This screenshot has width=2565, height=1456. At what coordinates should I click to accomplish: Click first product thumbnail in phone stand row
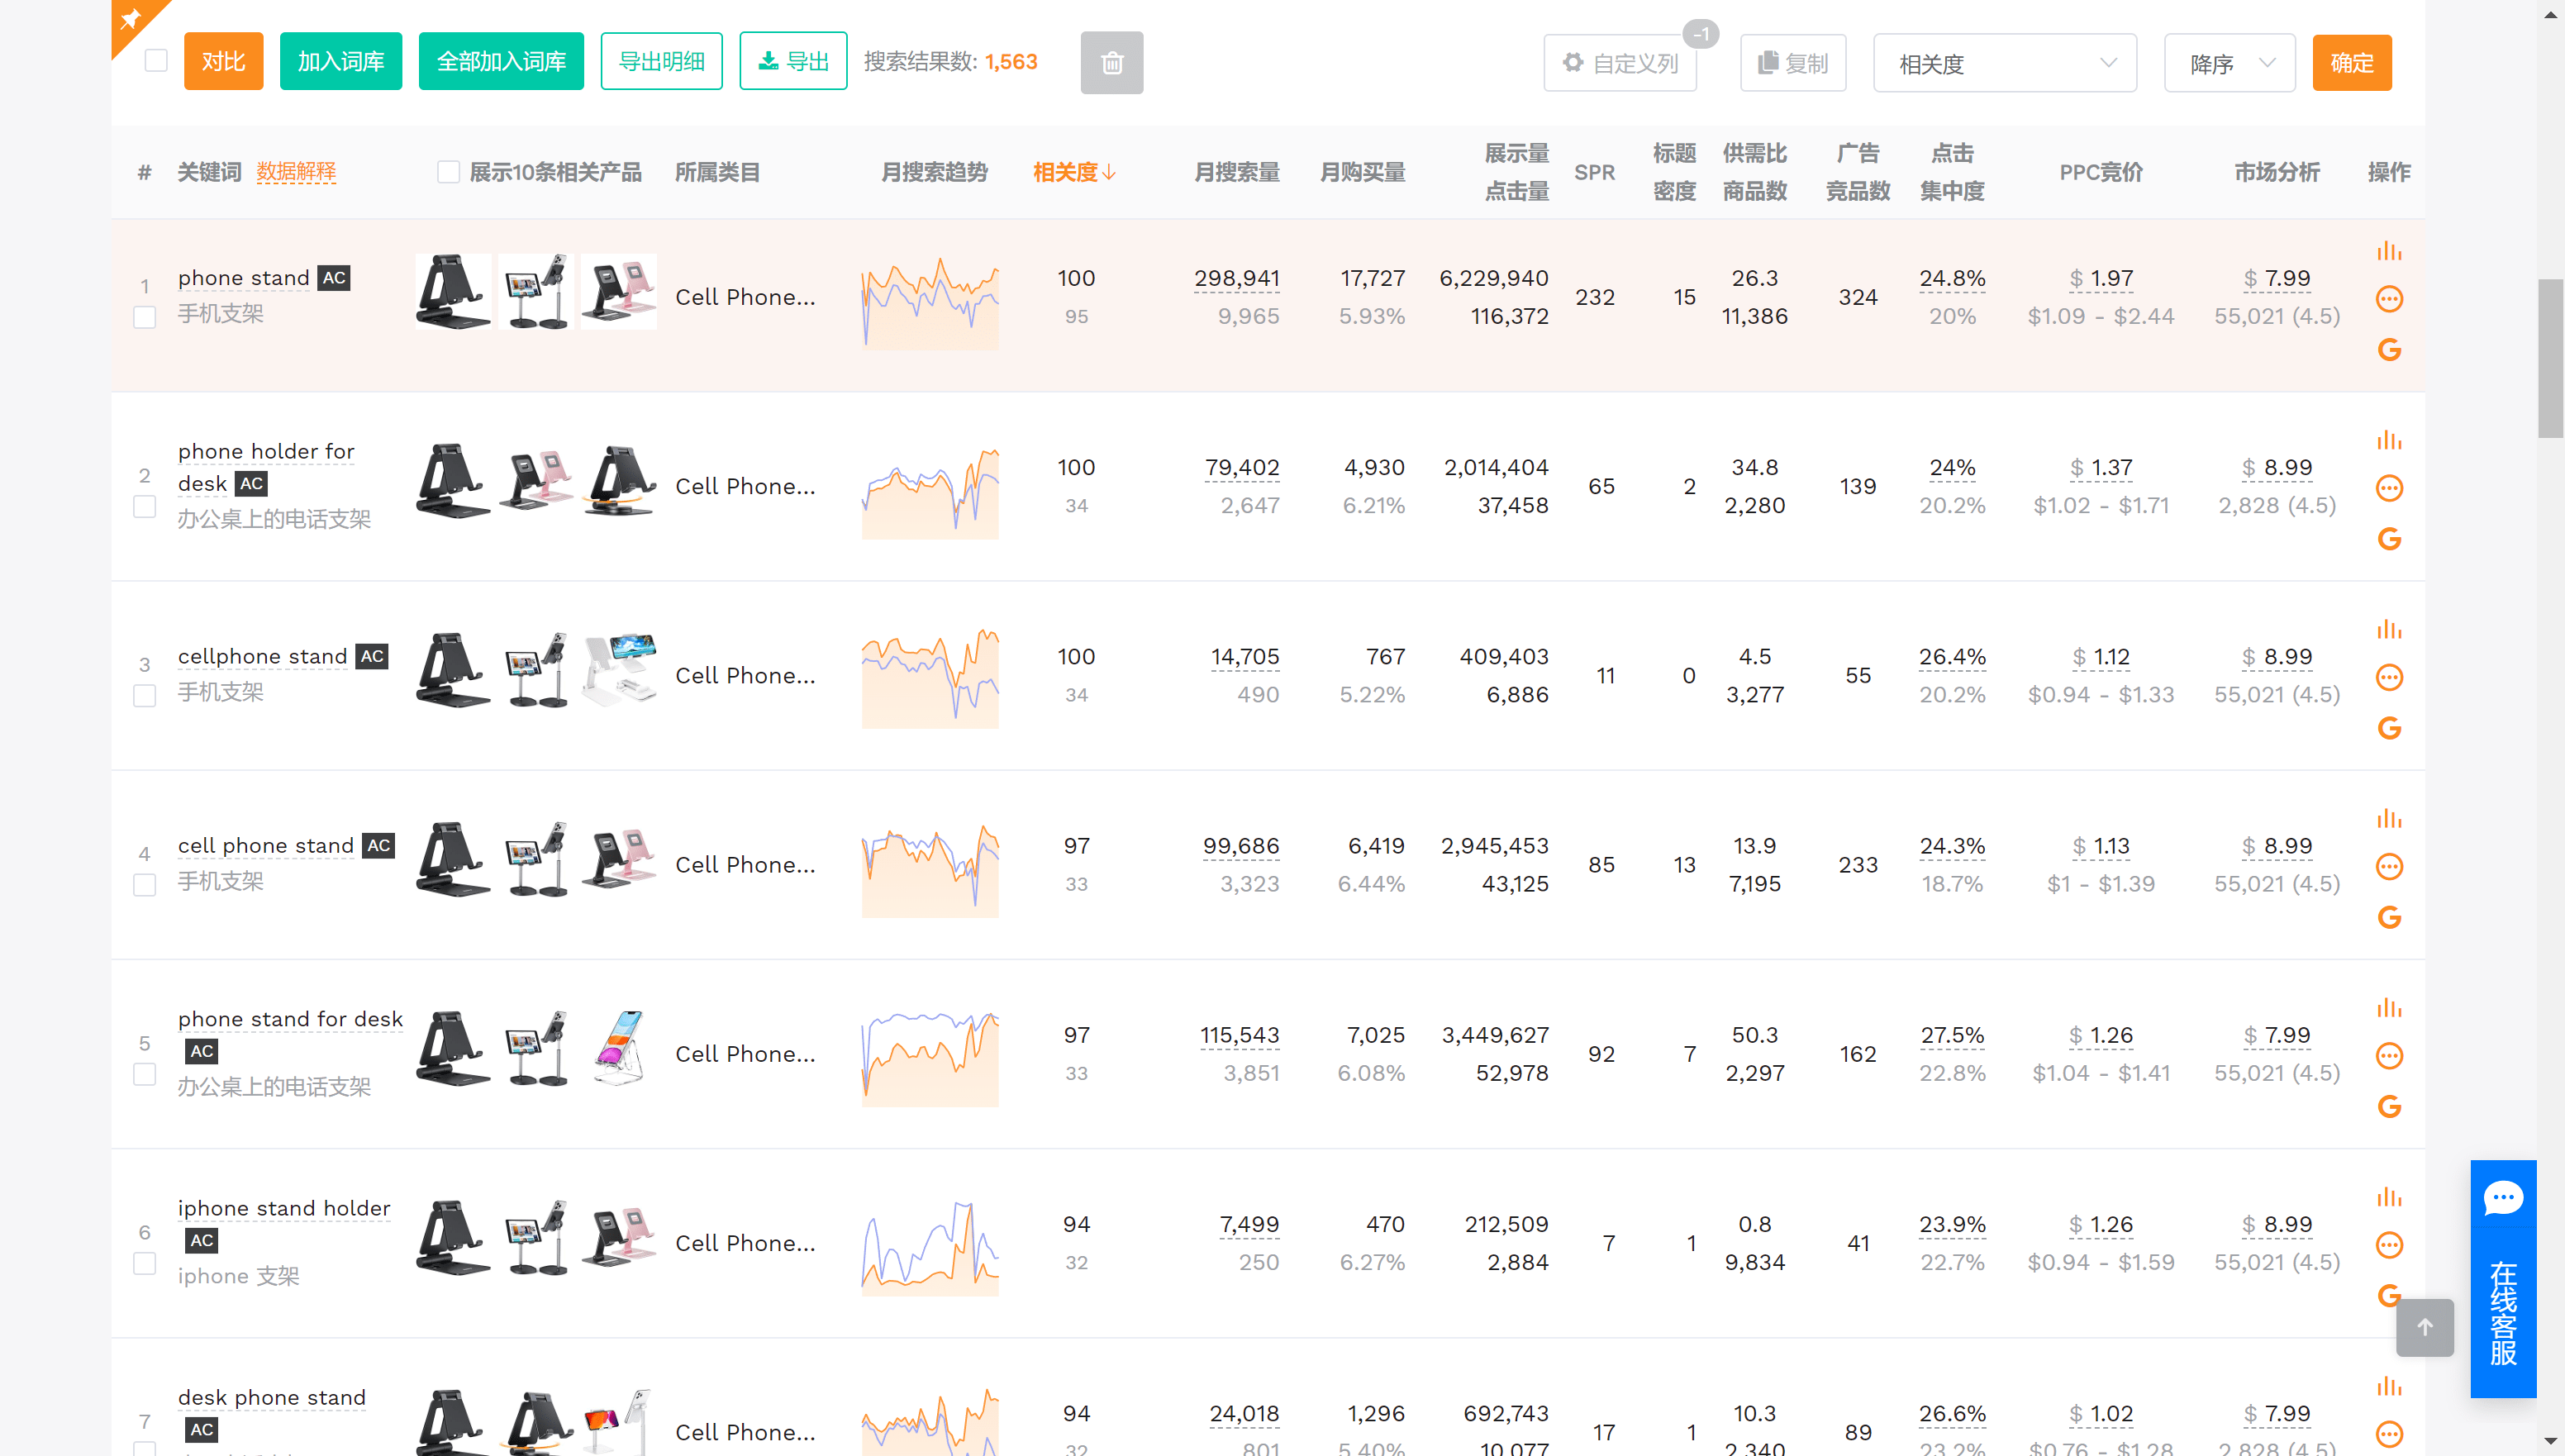point(453,292)
